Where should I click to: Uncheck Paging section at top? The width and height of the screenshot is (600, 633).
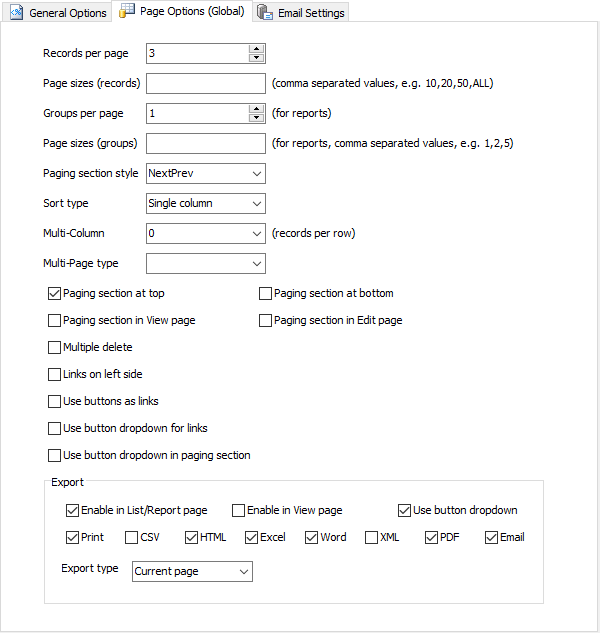[54, 294]
